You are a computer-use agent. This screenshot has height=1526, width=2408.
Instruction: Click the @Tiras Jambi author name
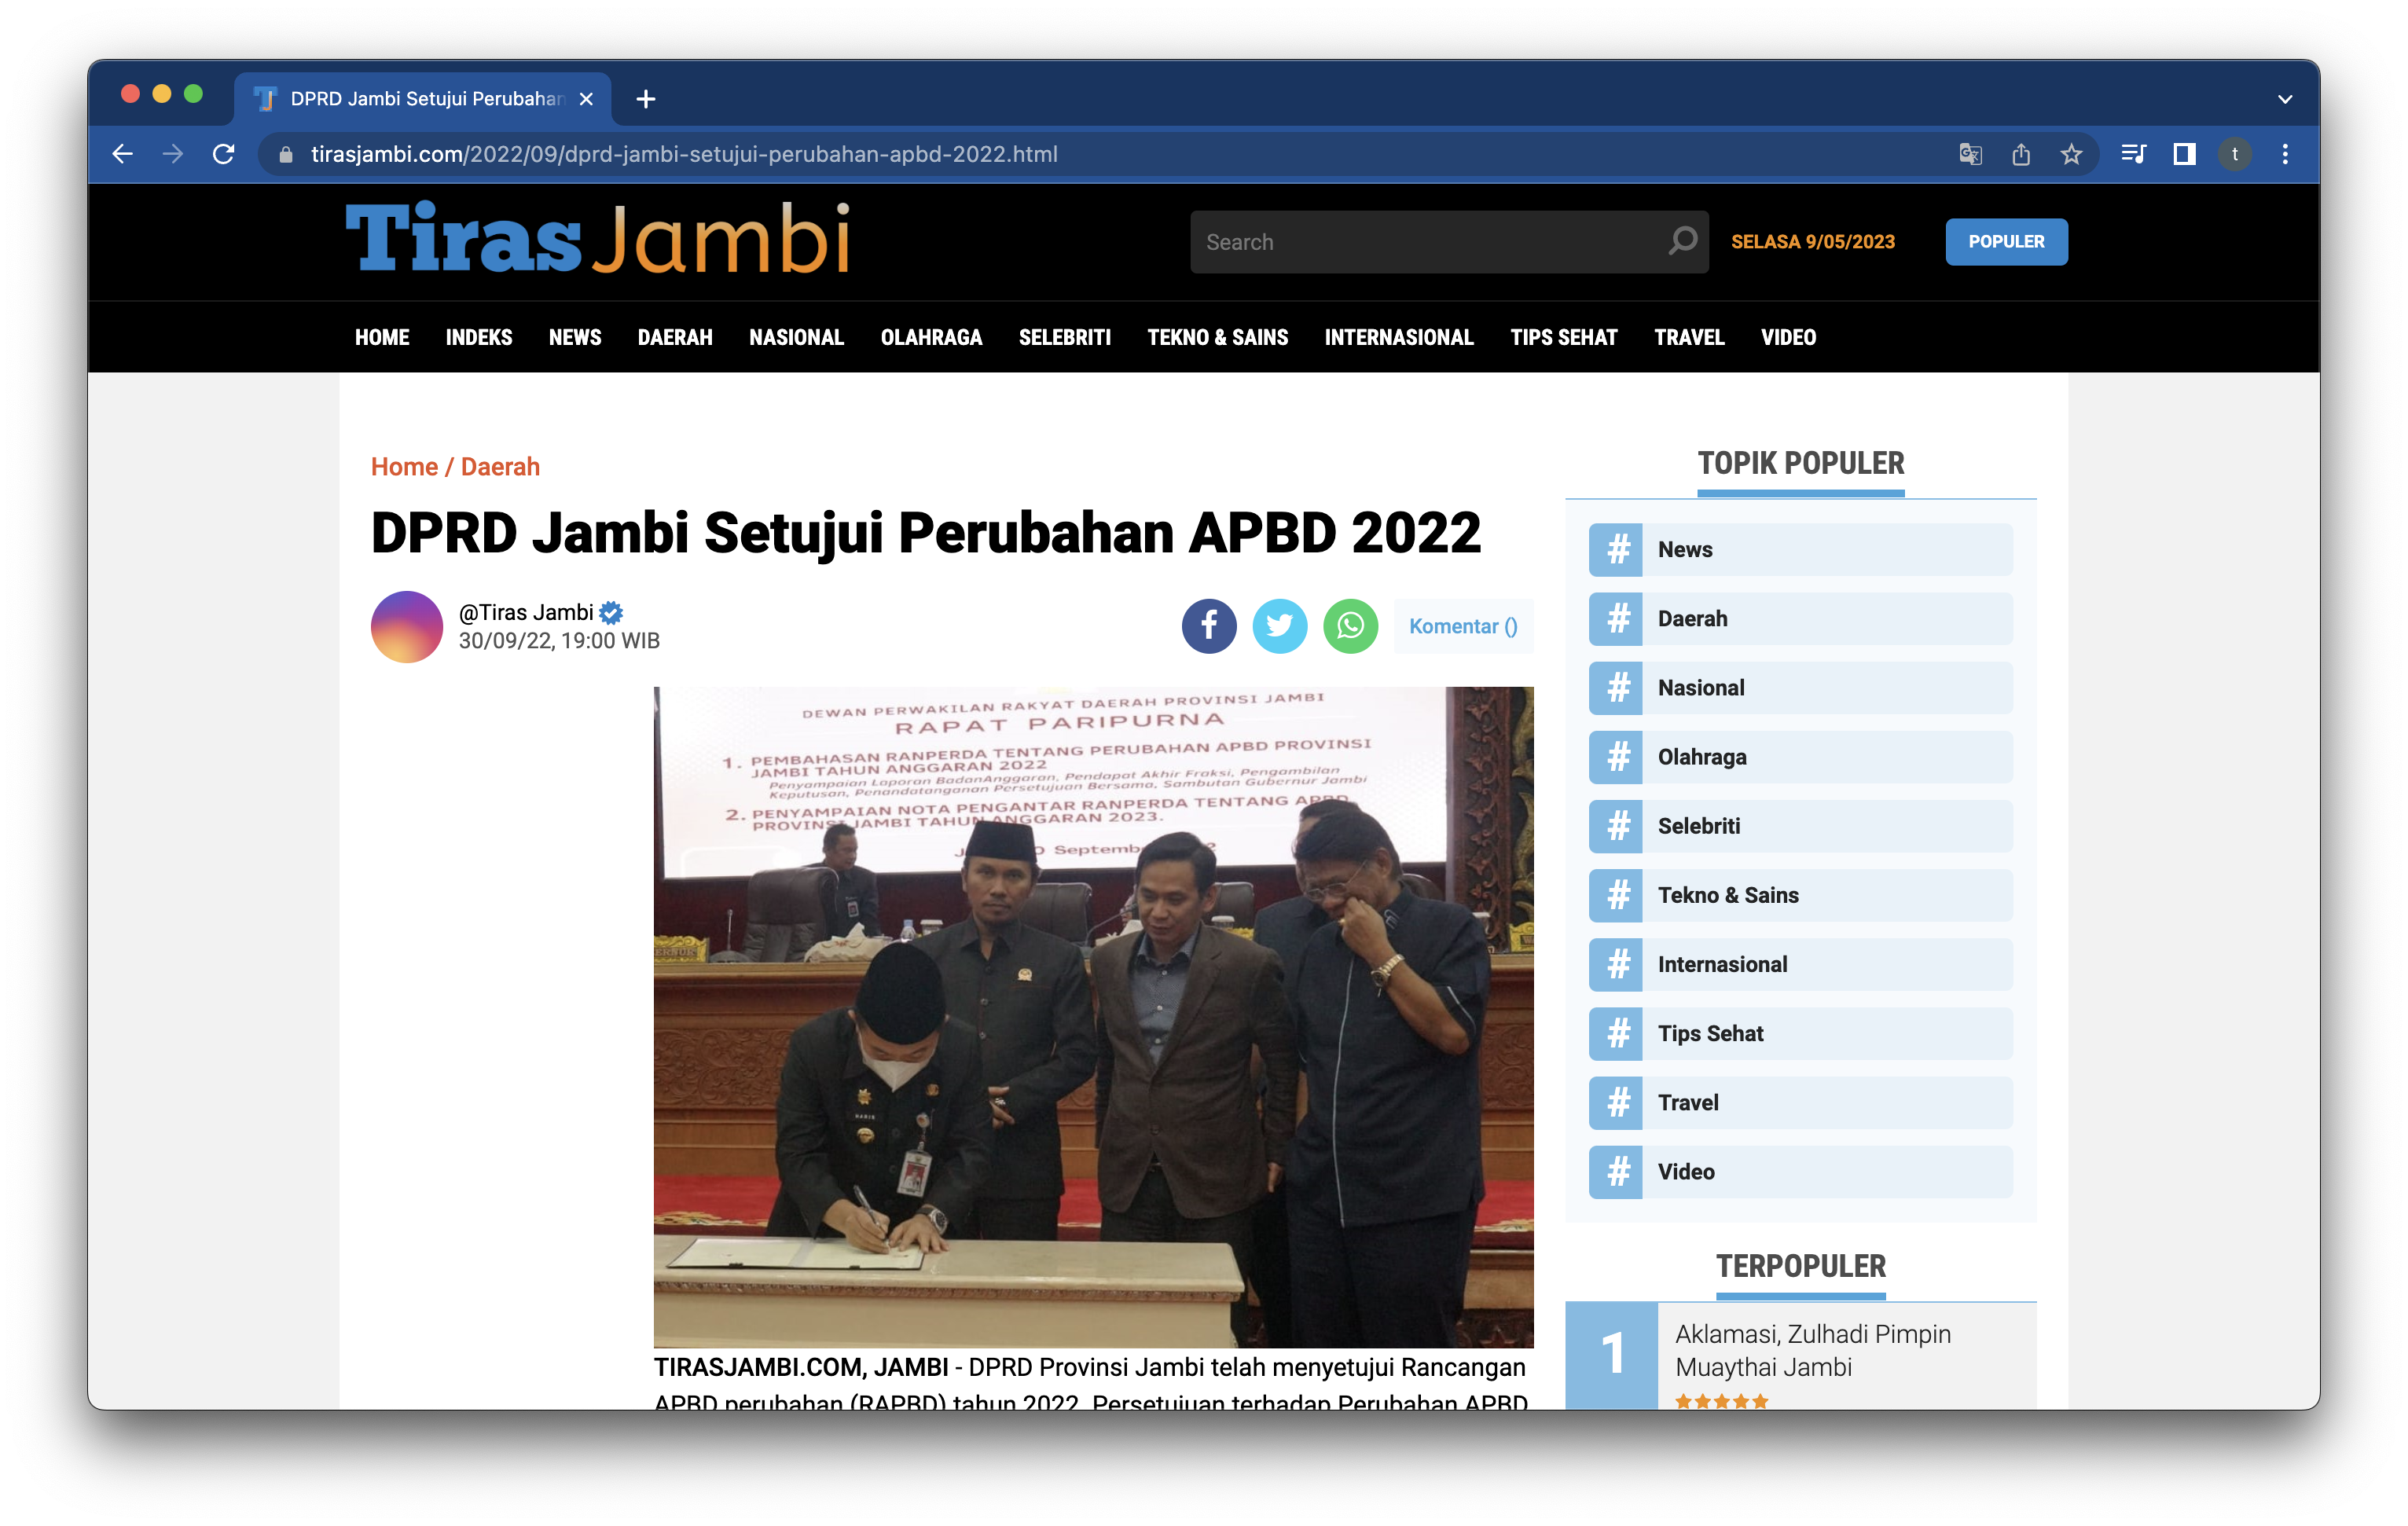click(526, 612)
